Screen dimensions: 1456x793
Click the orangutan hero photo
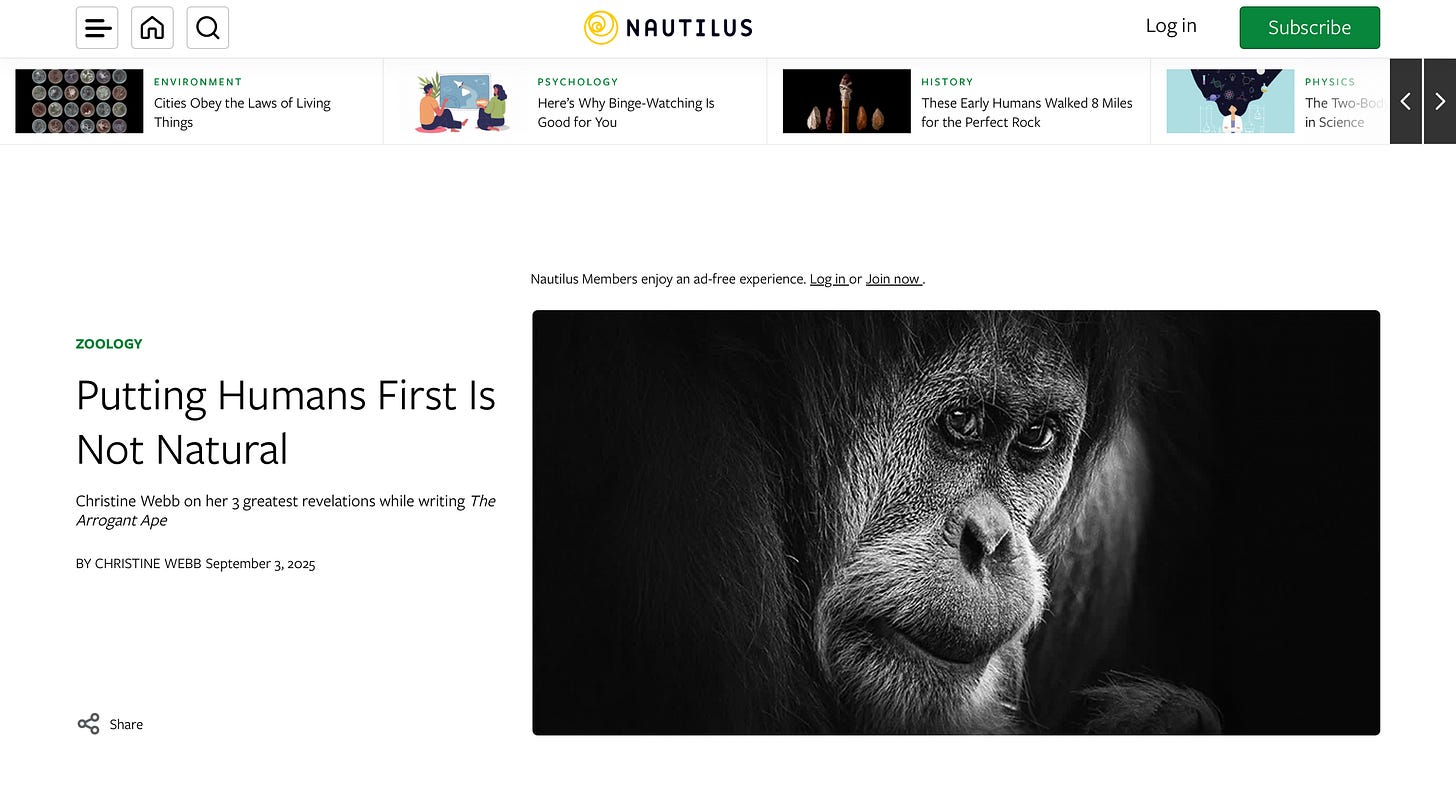pyautogui.click(x=956, y=522)
